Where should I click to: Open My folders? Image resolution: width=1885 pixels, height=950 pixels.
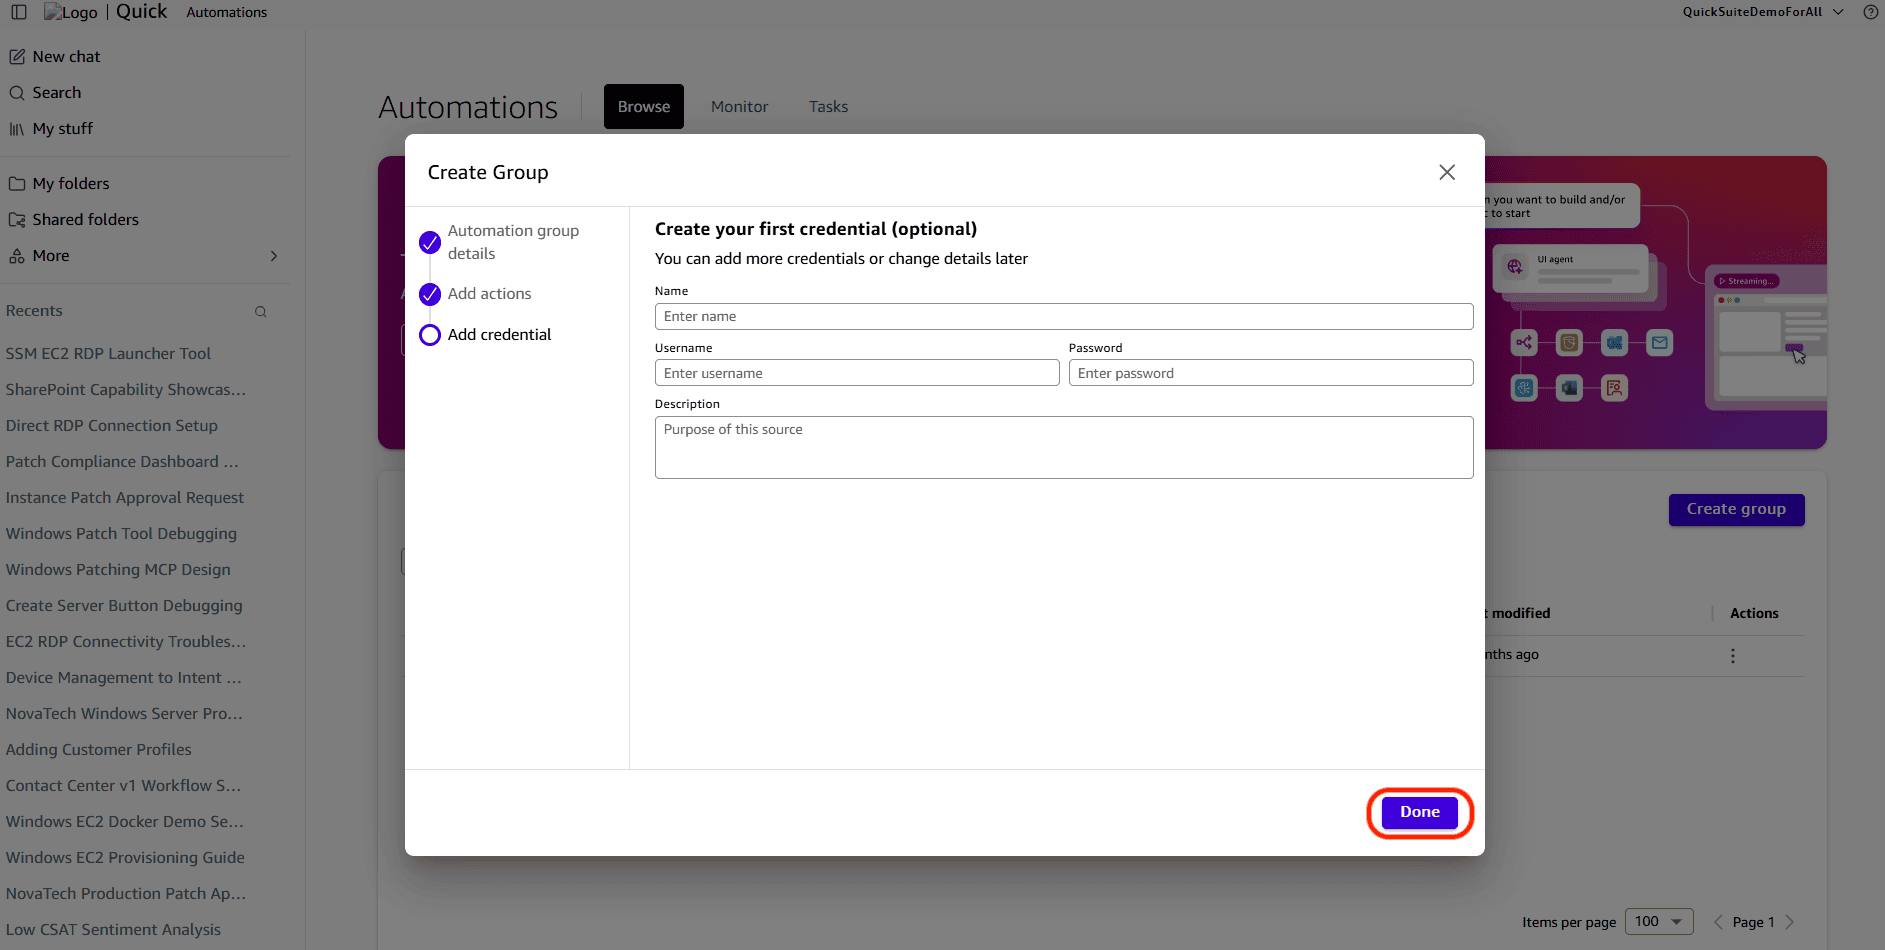(x=71, y=184)
